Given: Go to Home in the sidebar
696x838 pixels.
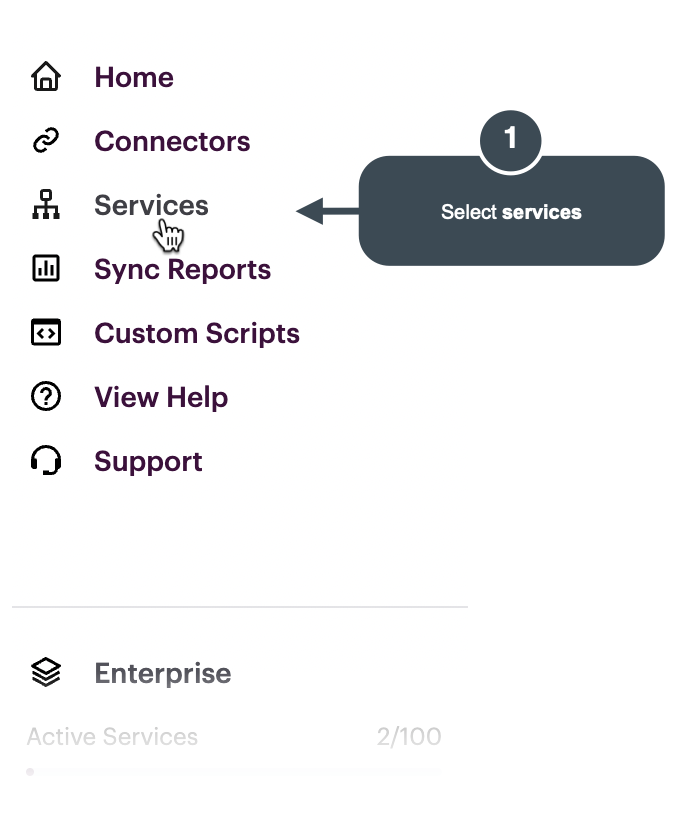Looking at the screenshot, I should (134, 77).
